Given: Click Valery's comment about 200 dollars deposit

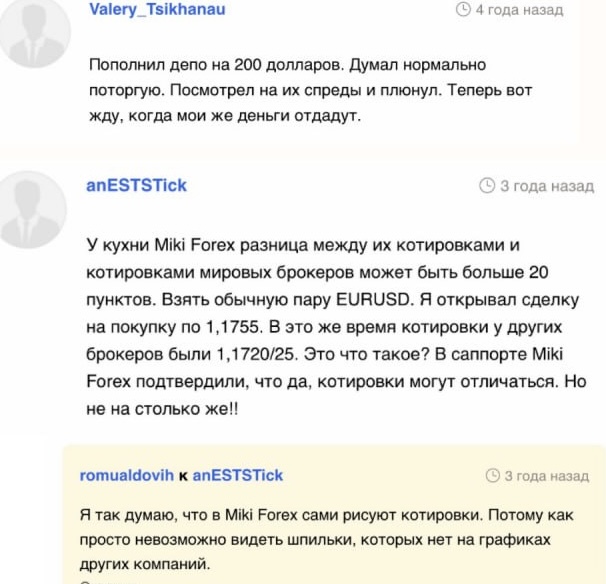Looking at the screenshot, I should coord(310,90).
